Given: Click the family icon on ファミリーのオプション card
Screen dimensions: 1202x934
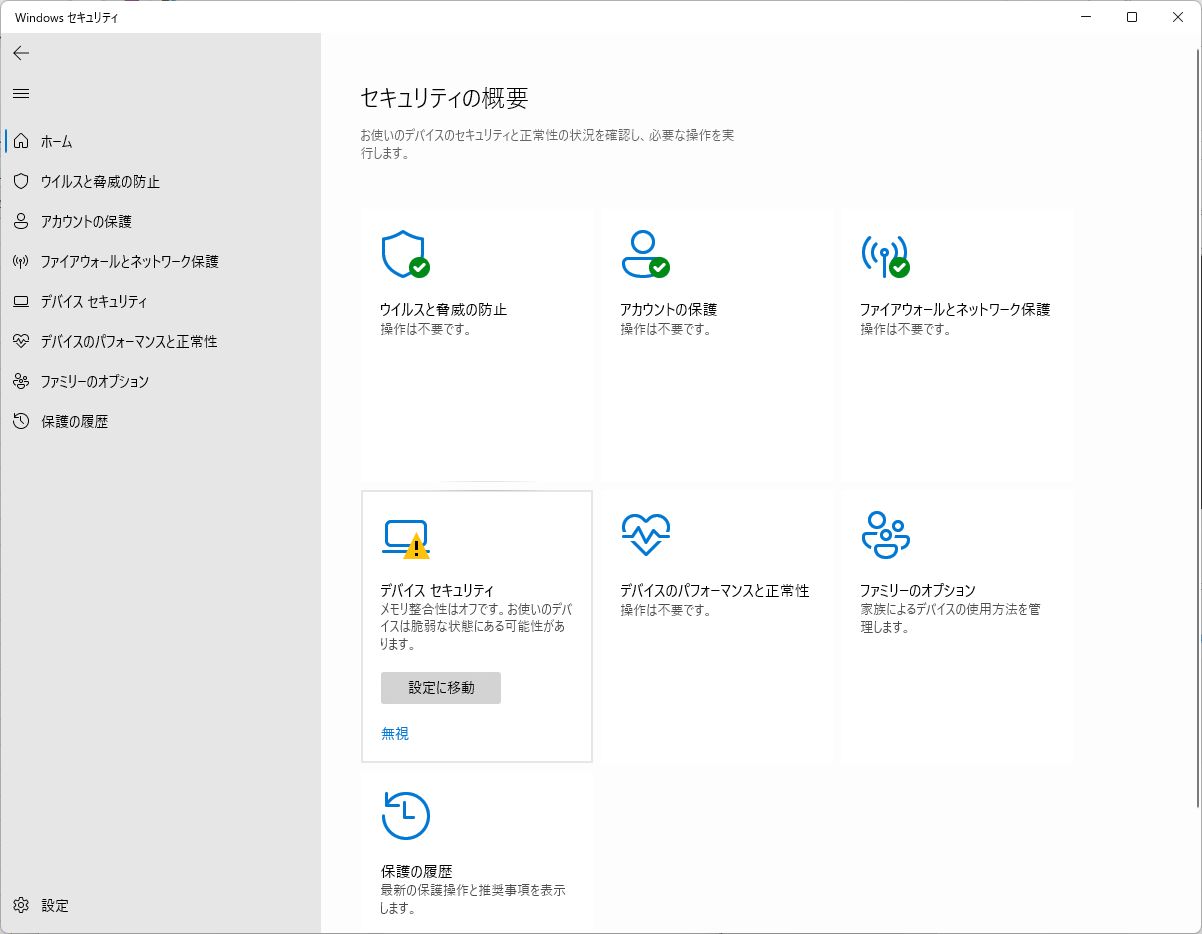Looking at the screenshot, I should 885,534.
